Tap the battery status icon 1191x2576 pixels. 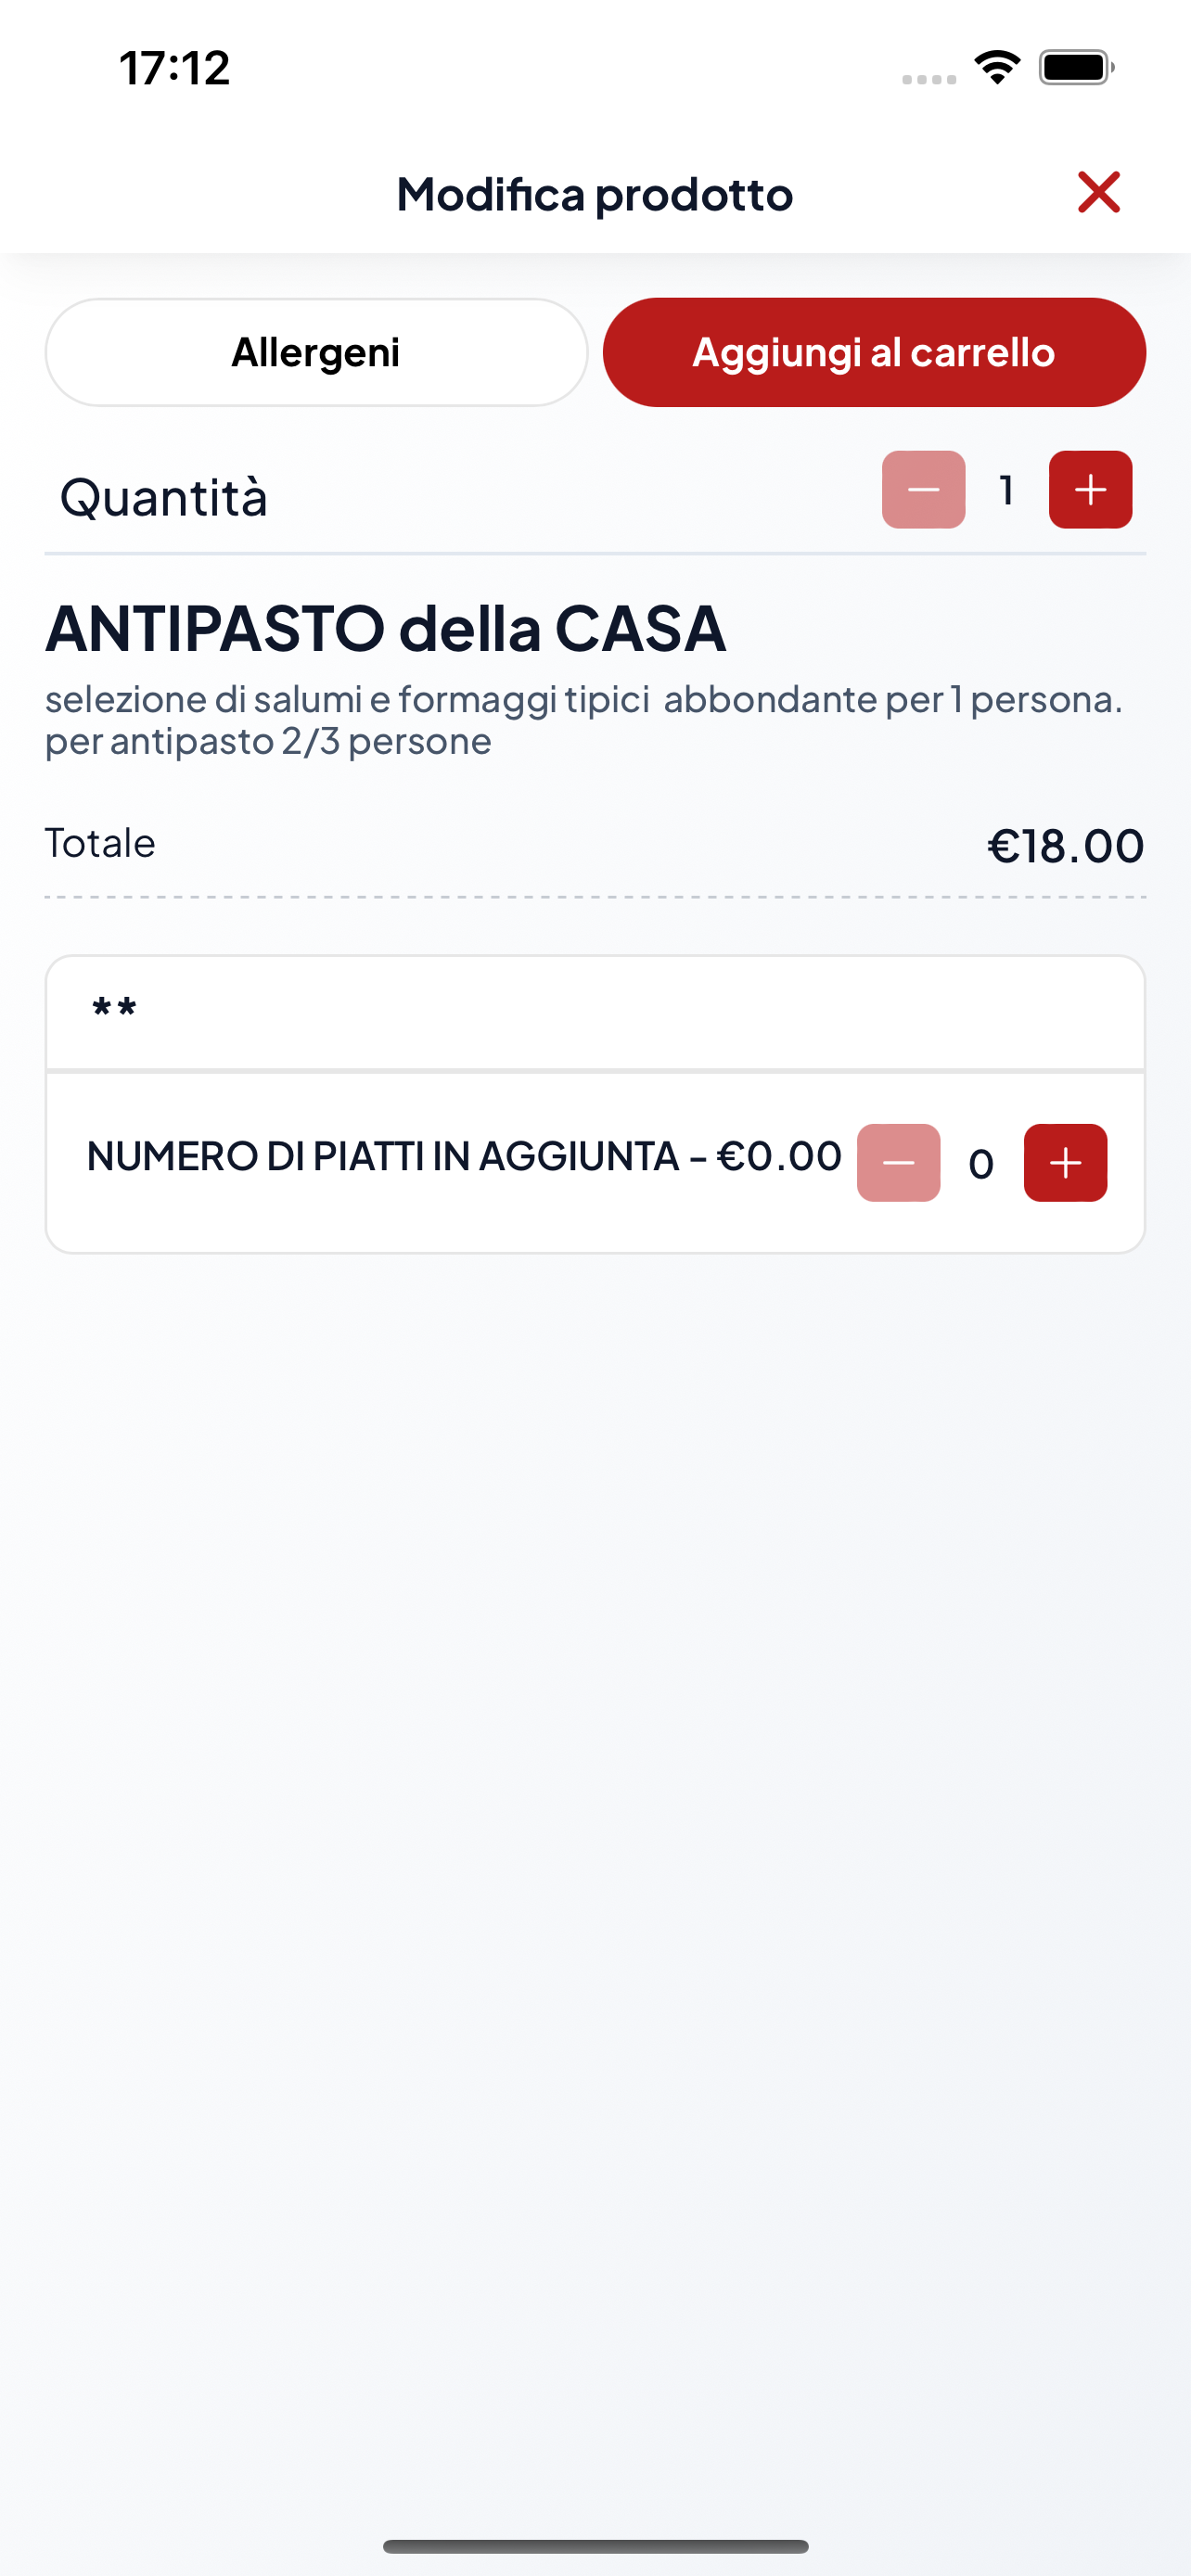click(x=1076, y=67)
